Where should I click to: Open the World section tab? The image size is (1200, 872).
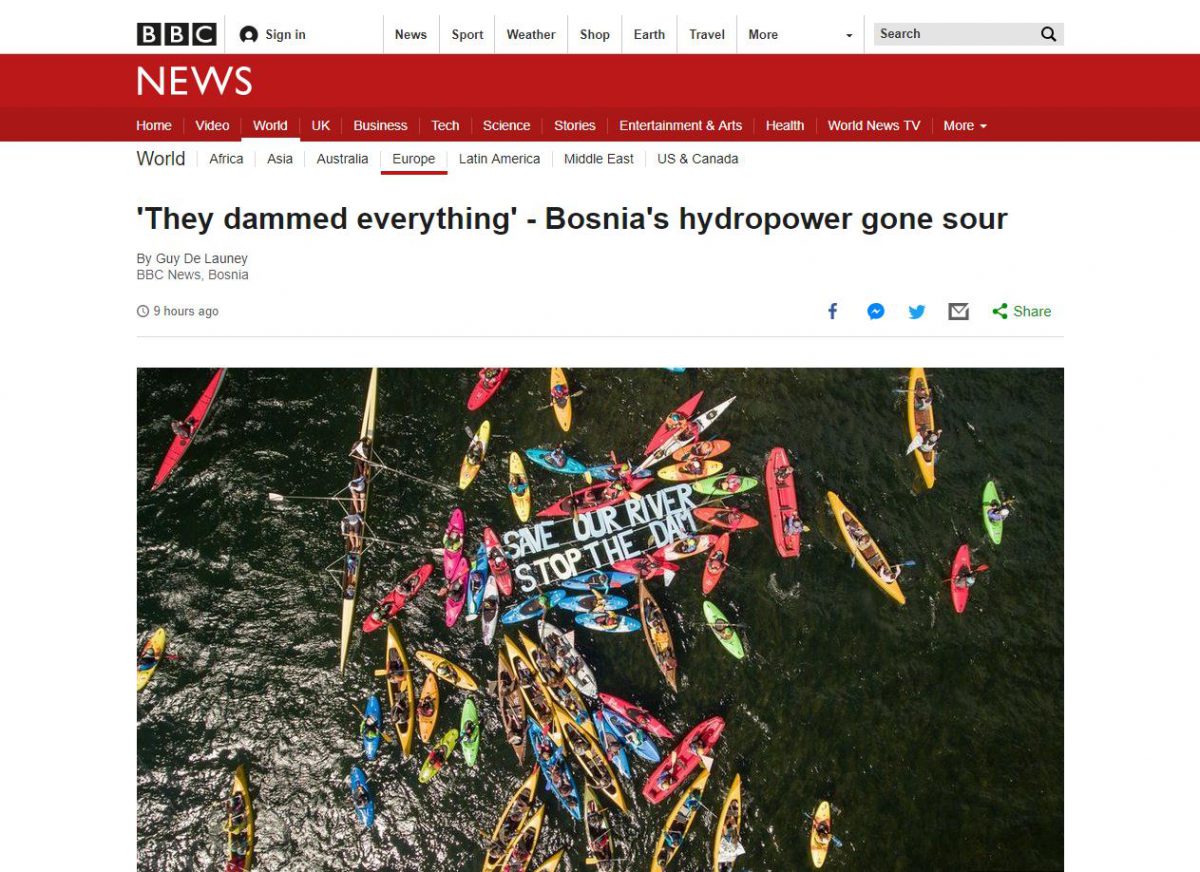coord(270,125)
